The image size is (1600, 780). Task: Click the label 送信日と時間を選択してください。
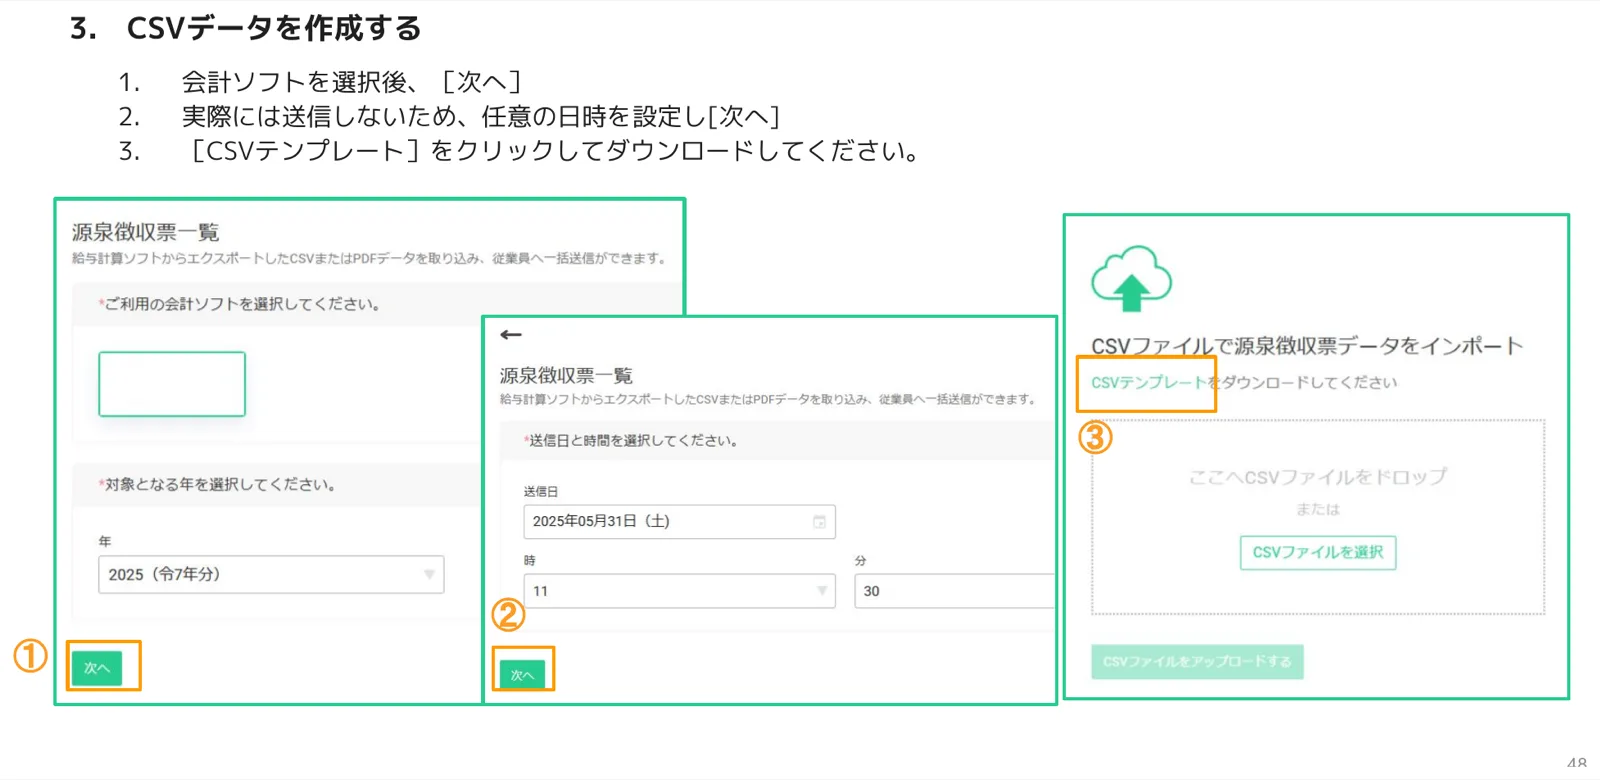click(631, 440)
